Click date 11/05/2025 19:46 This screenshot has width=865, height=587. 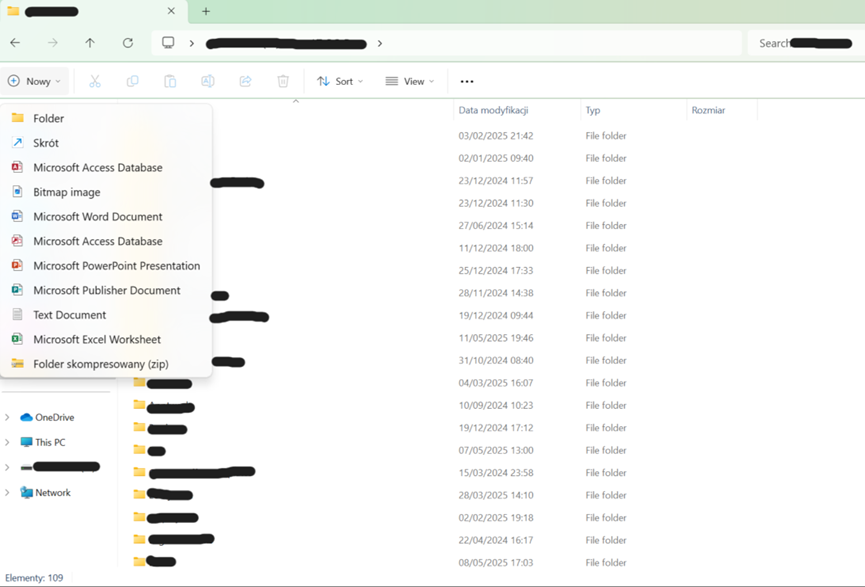pyautogui.click(x=495, y=338)
